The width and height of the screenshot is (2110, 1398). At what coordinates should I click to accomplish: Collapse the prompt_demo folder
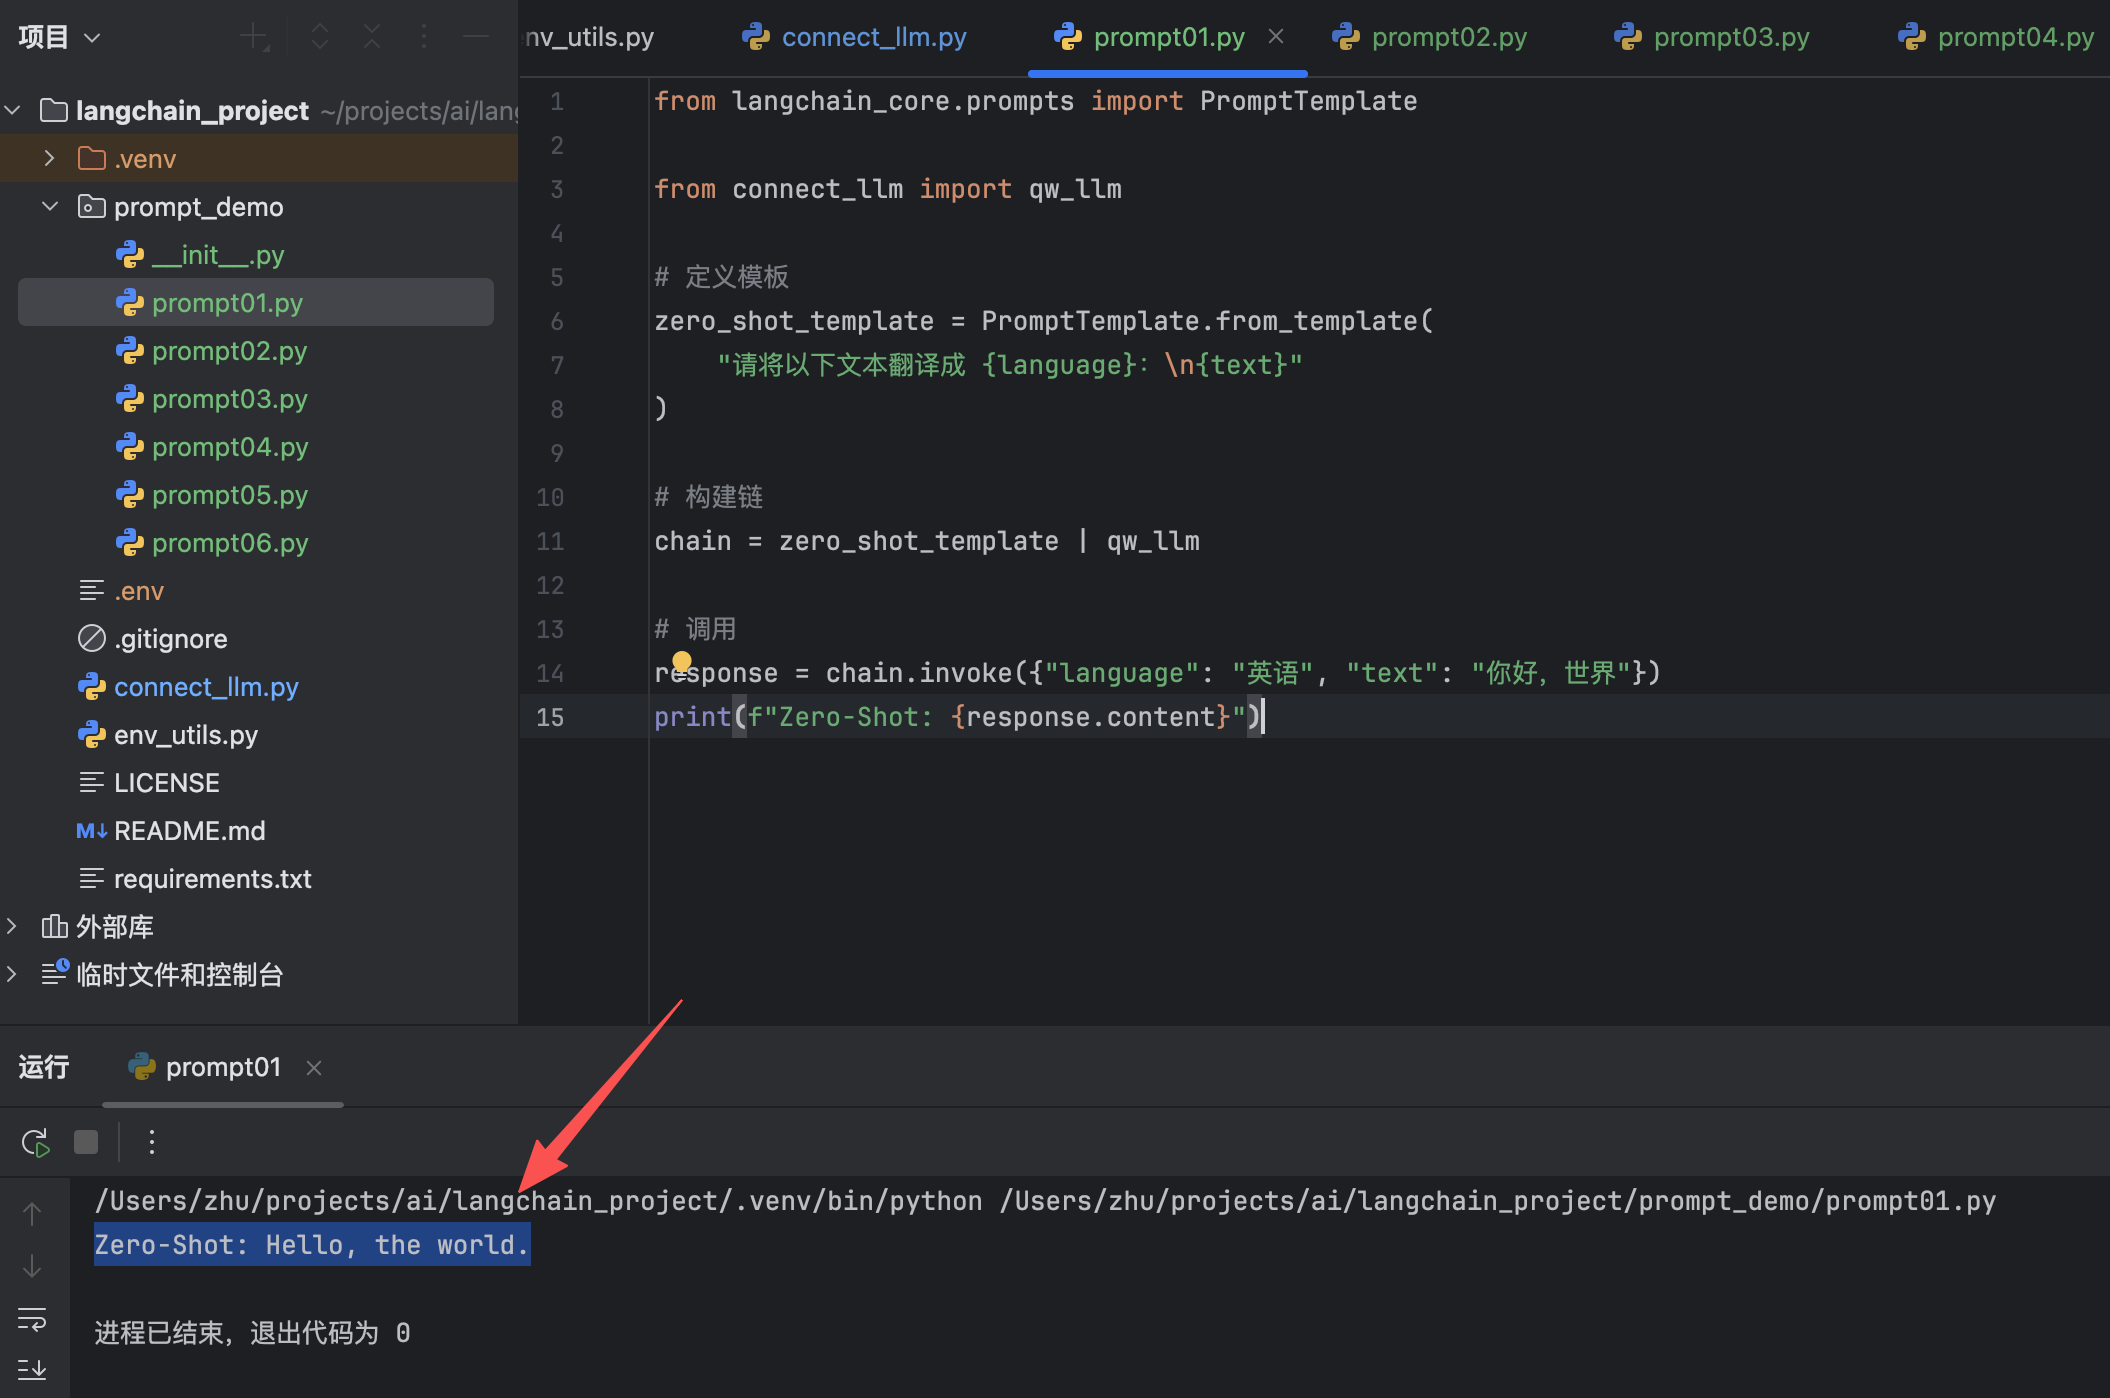49,206
